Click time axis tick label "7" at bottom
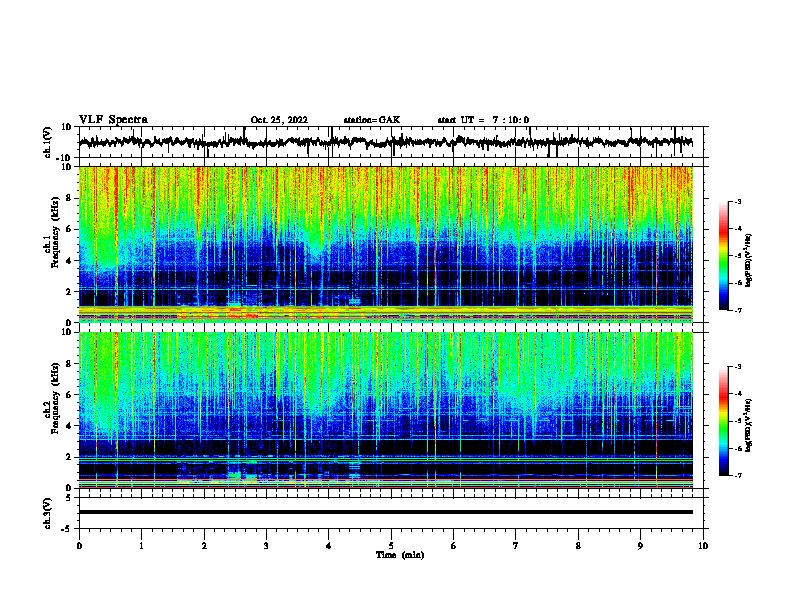This screenshot has height=612, width=792. coord(516,546)
